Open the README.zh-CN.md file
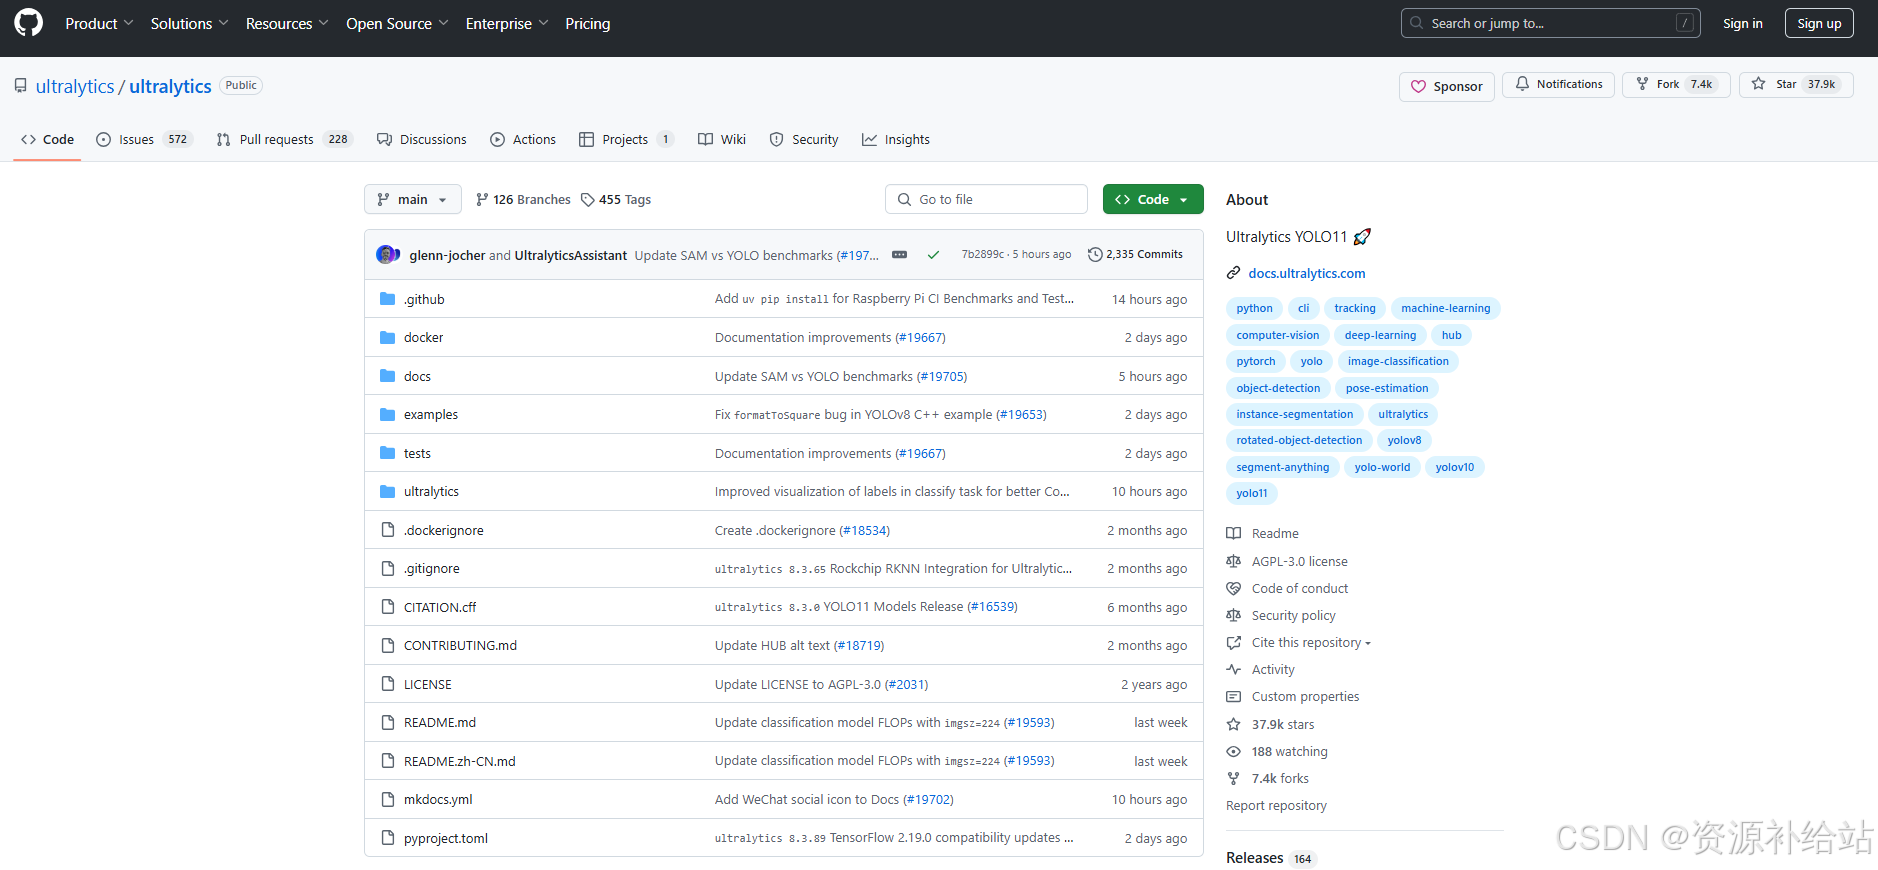Screen dimensions: 1878x870 click(459, 762)
